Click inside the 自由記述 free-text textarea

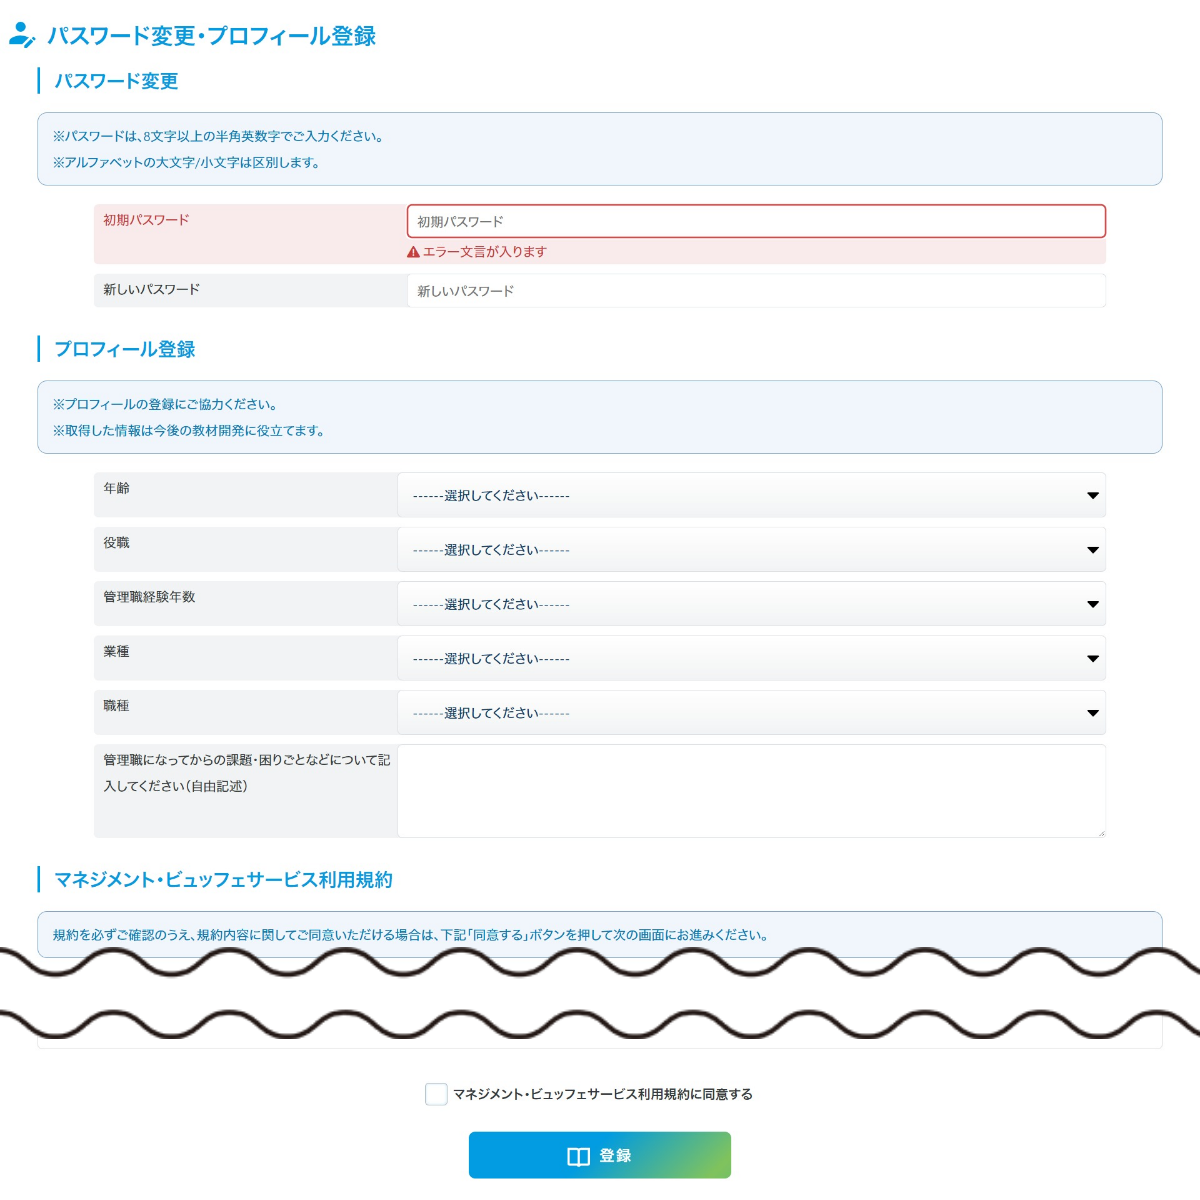click(751, 790)
